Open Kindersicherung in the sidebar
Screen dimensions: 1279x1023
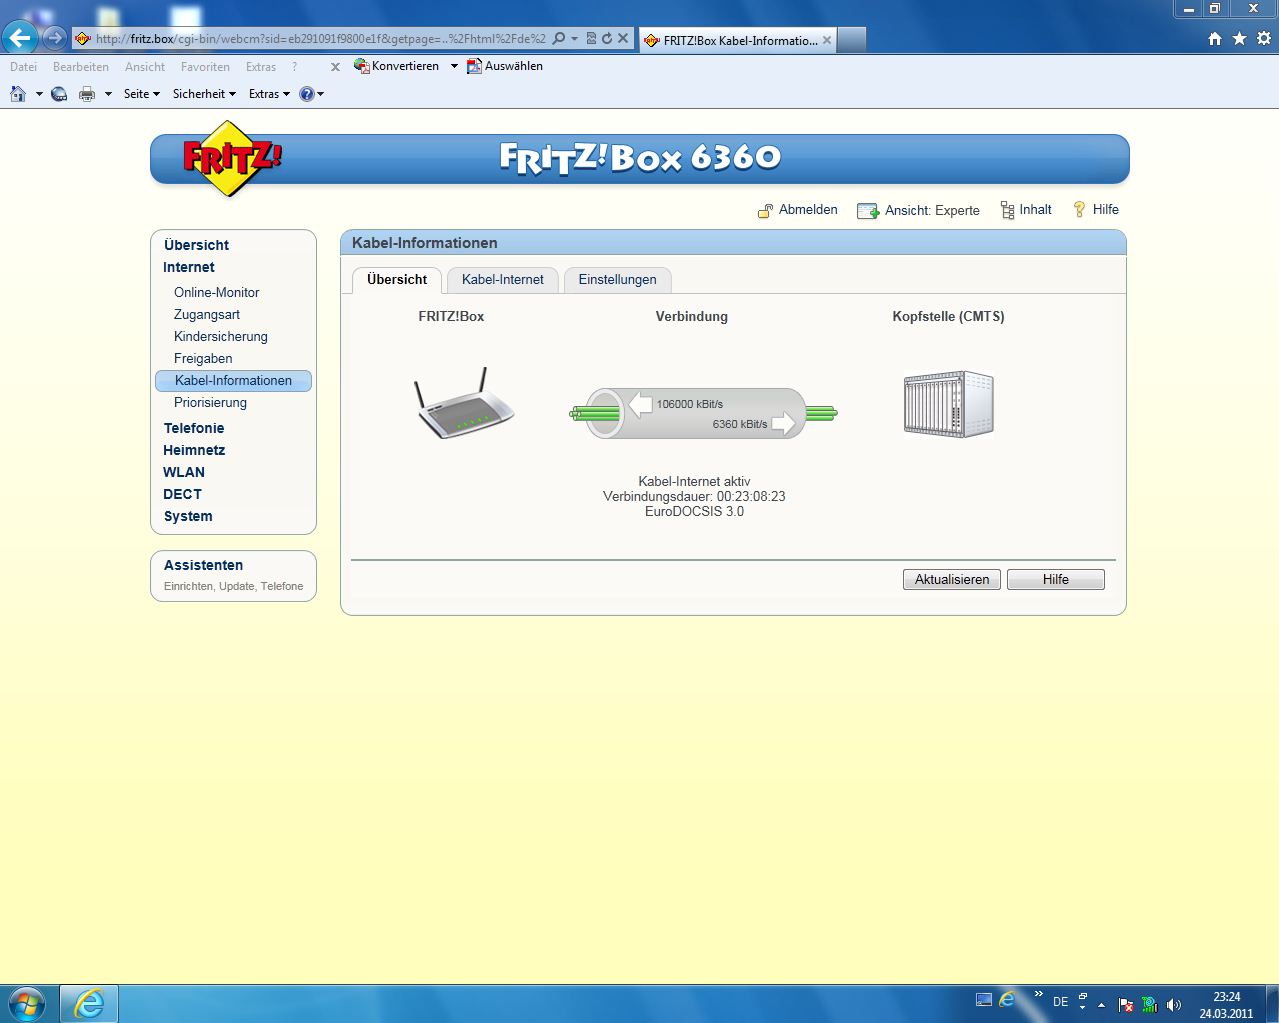tap(220, 337)
